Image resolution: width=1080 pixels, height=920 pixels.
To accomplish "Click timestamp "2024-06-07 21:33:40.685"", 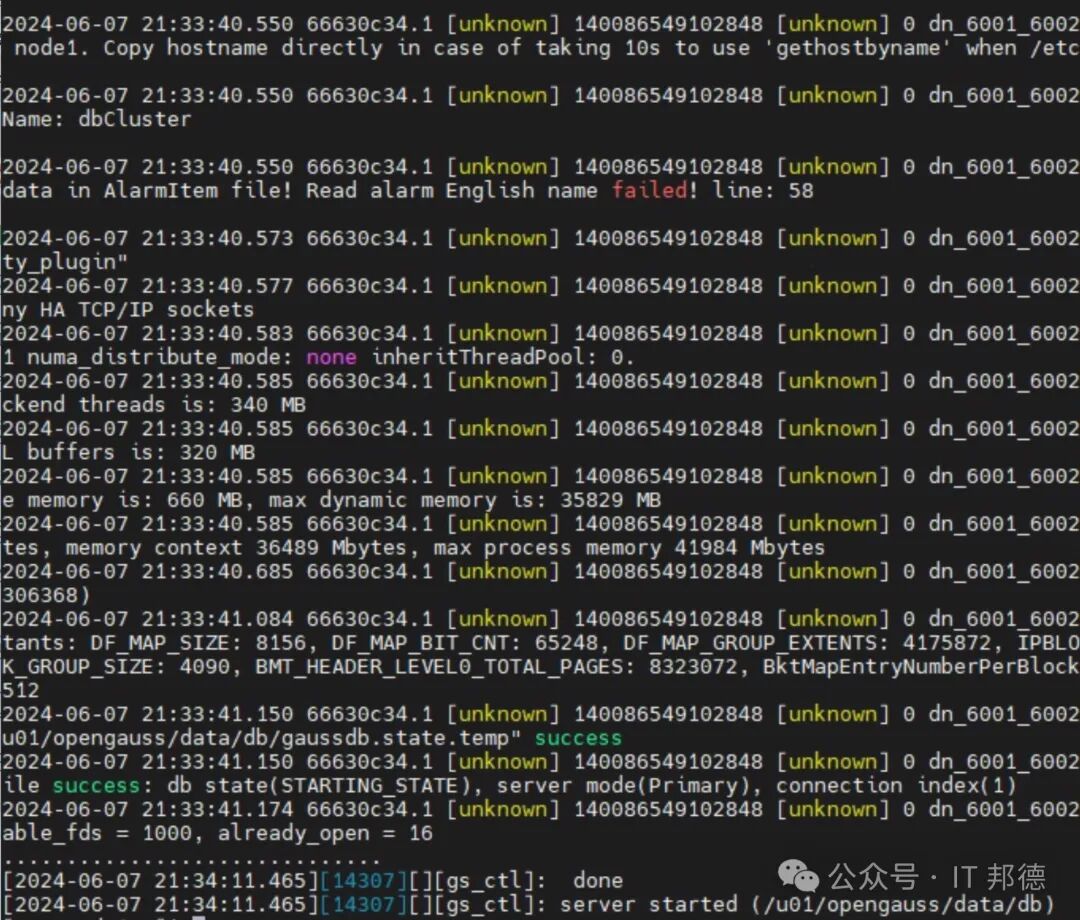I will (147, 571).
